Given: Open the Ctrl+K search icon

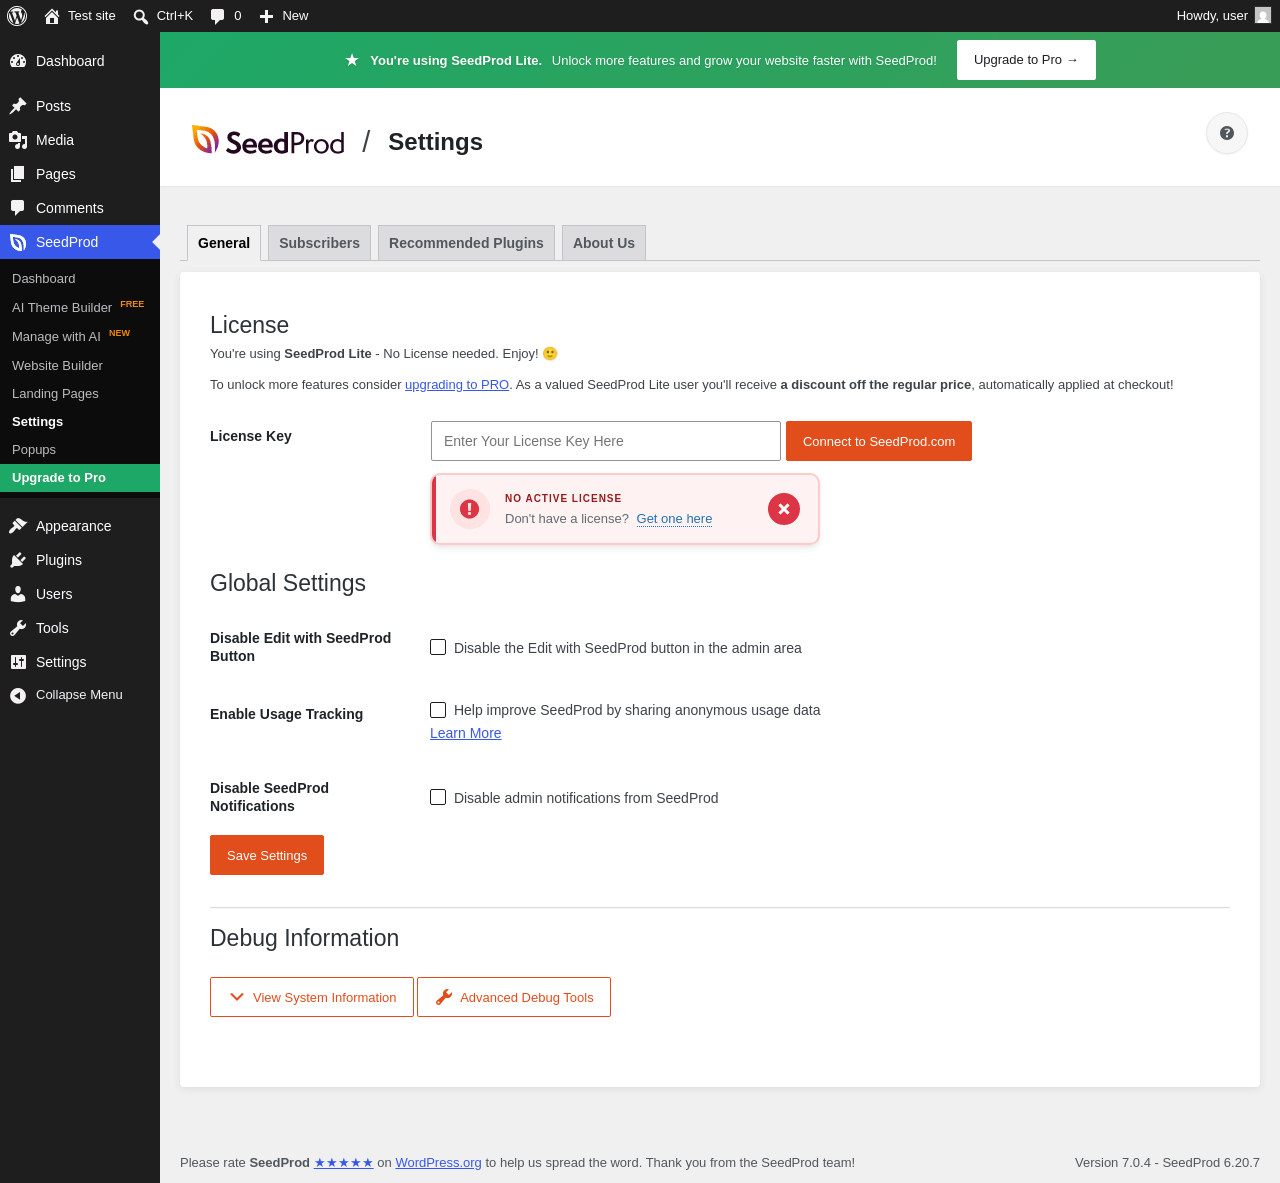Looking at the screenshot, I should [x=141, y=16].
